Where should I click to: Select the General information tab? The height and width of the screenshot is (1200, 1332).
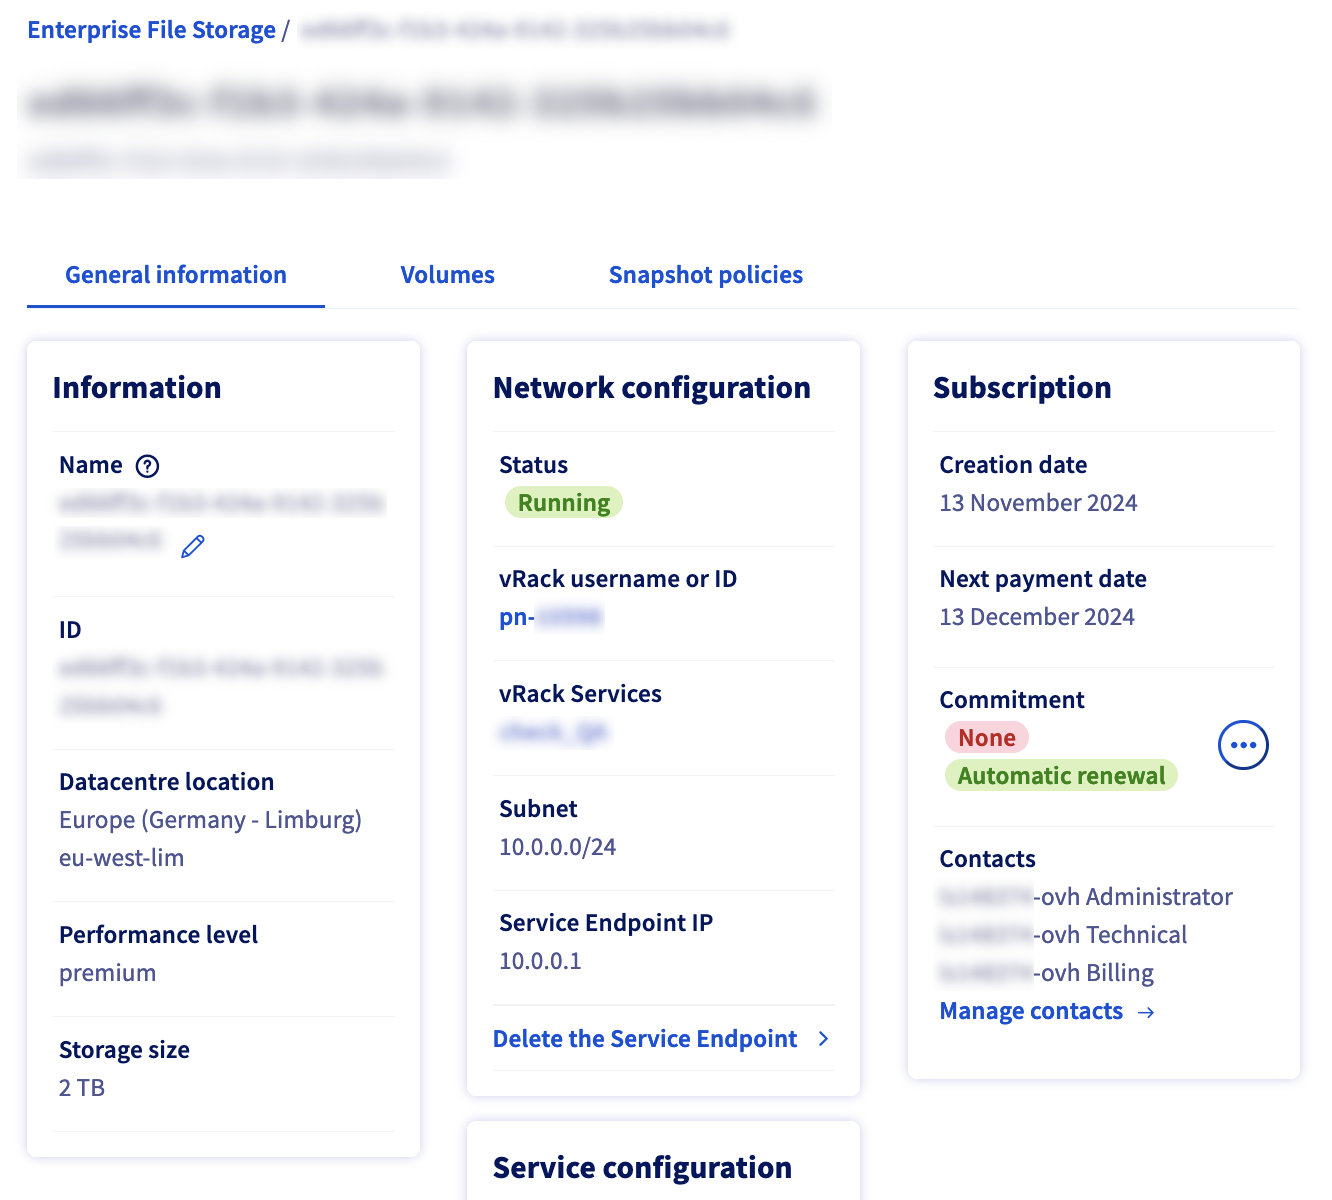point(175,275)
